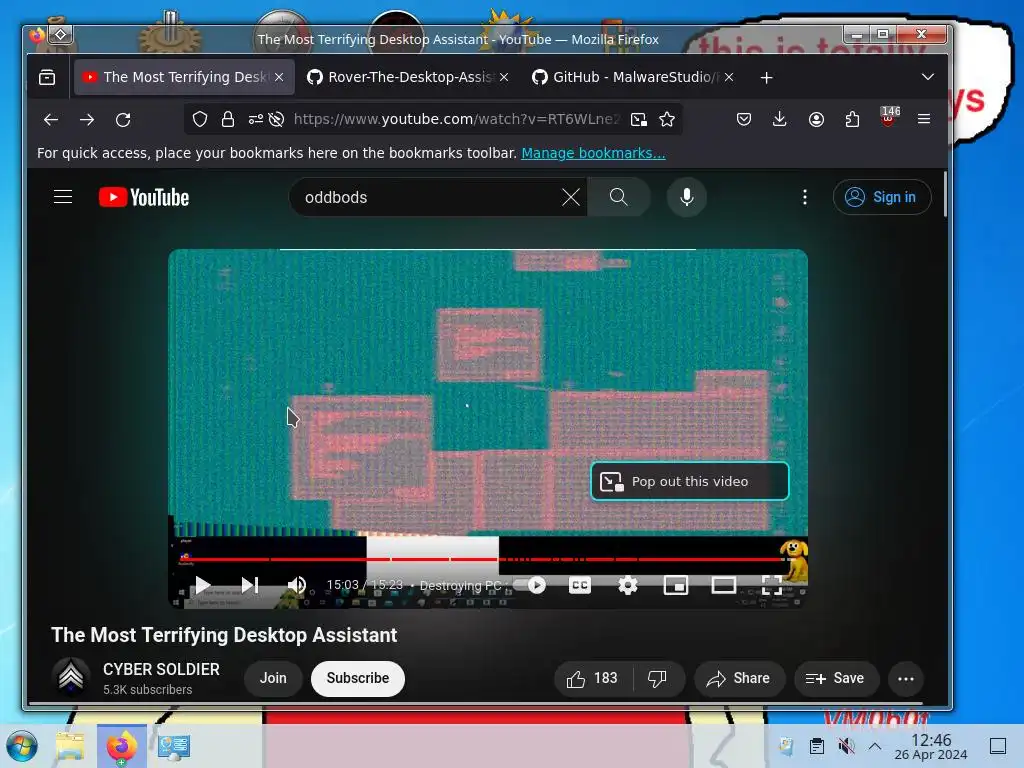Open the Firefox account icon
This screenshot has height=768, width=1024.
[x=816, y=119]
